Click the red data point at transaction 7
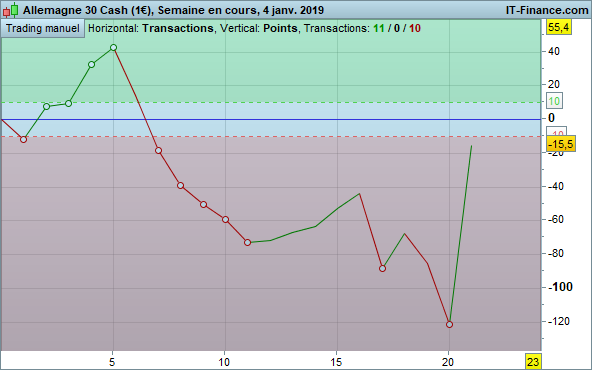592x370 pixels. click(x=159, y=151)
